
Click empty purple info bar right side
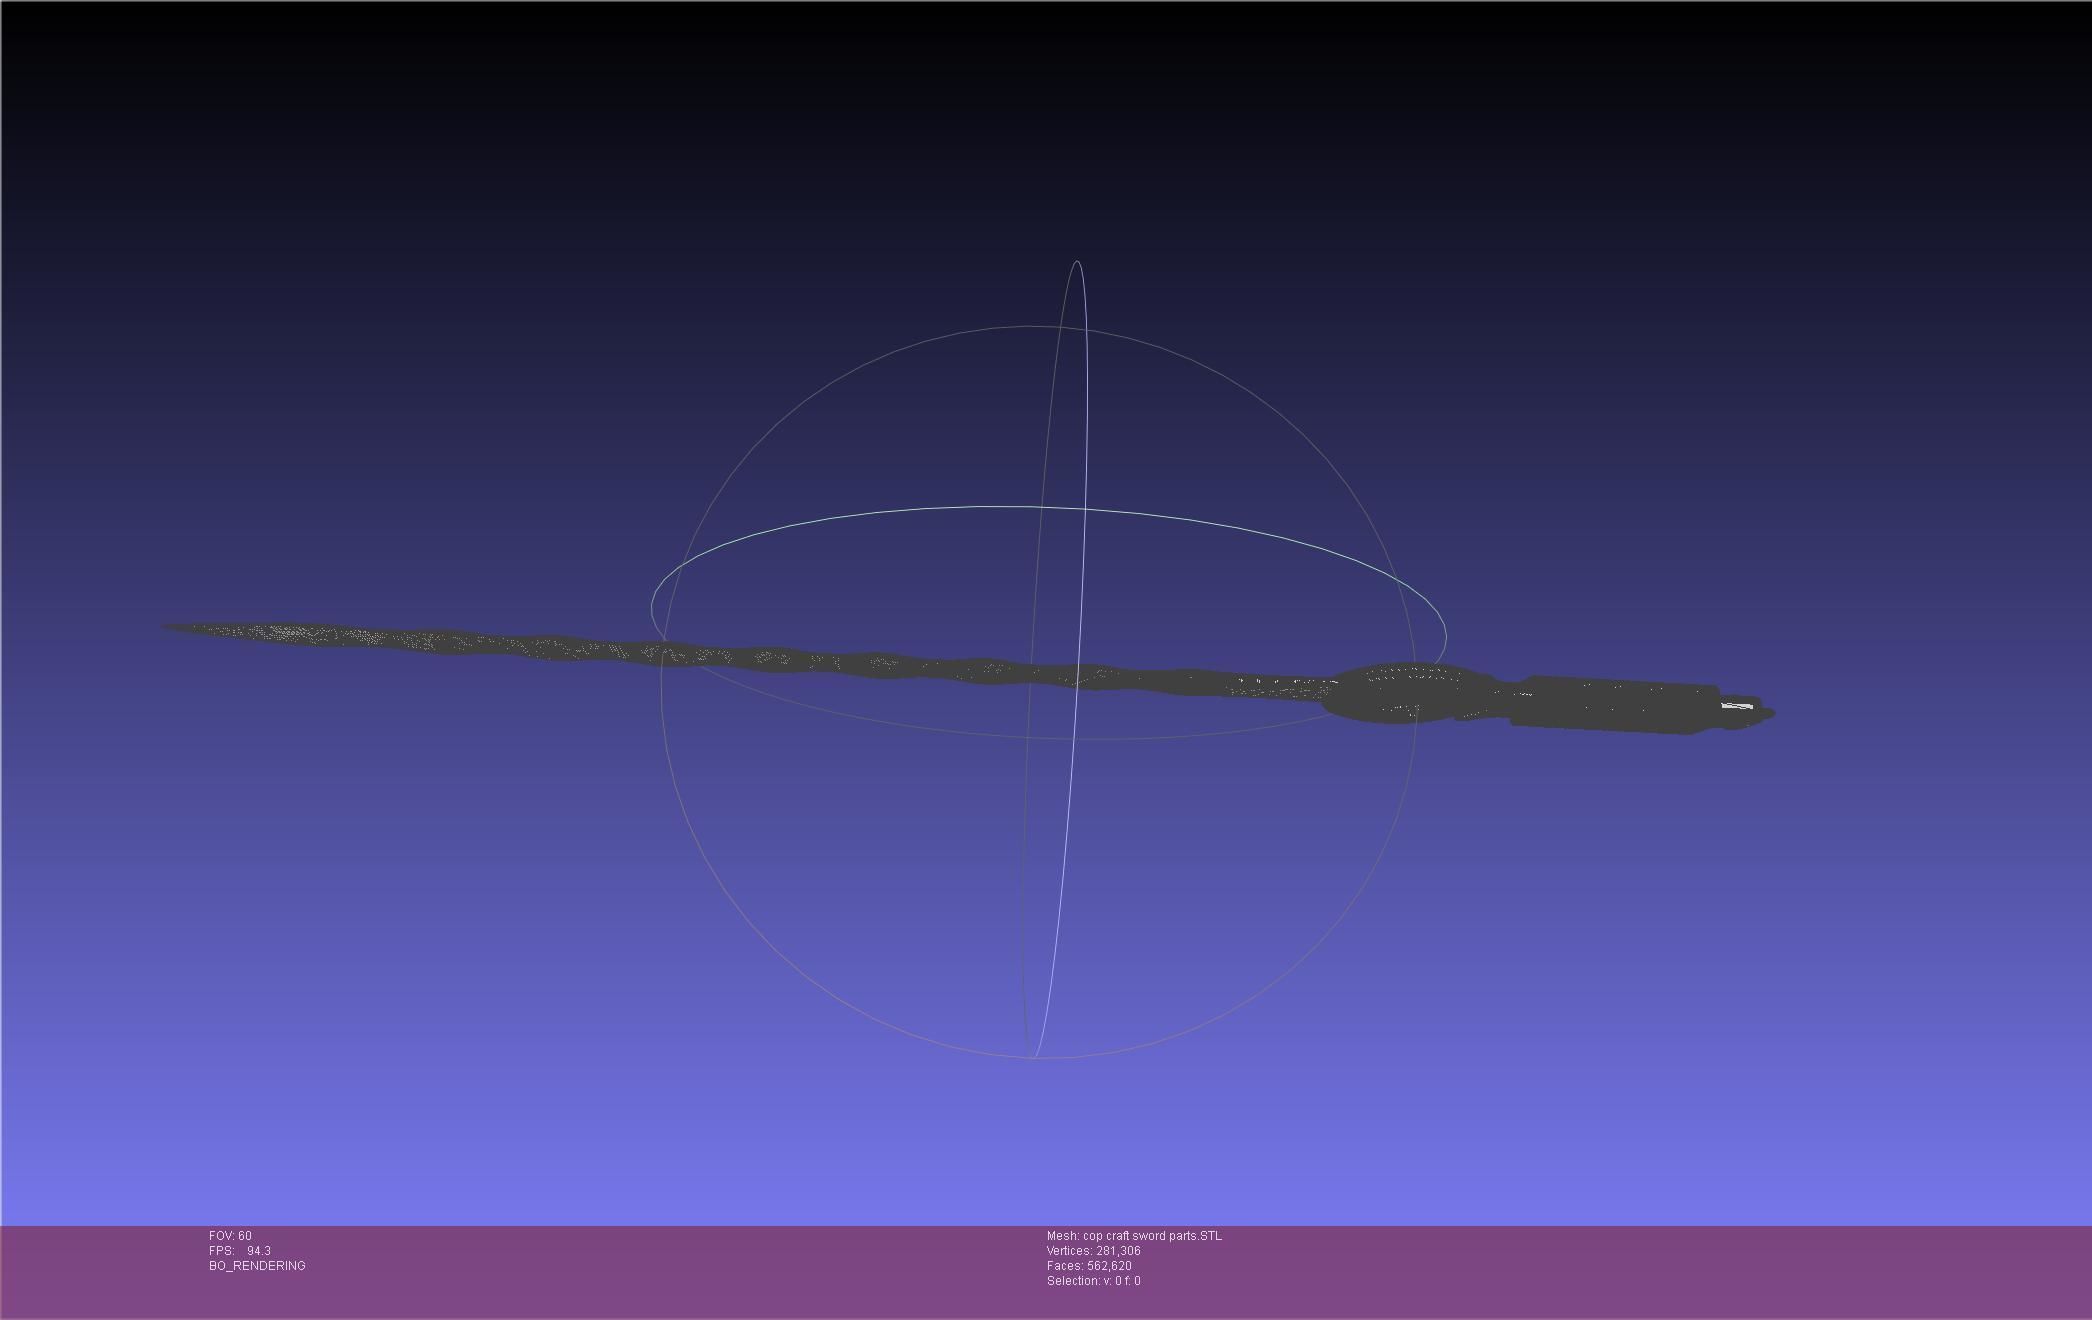[x=1750, y=1270]
